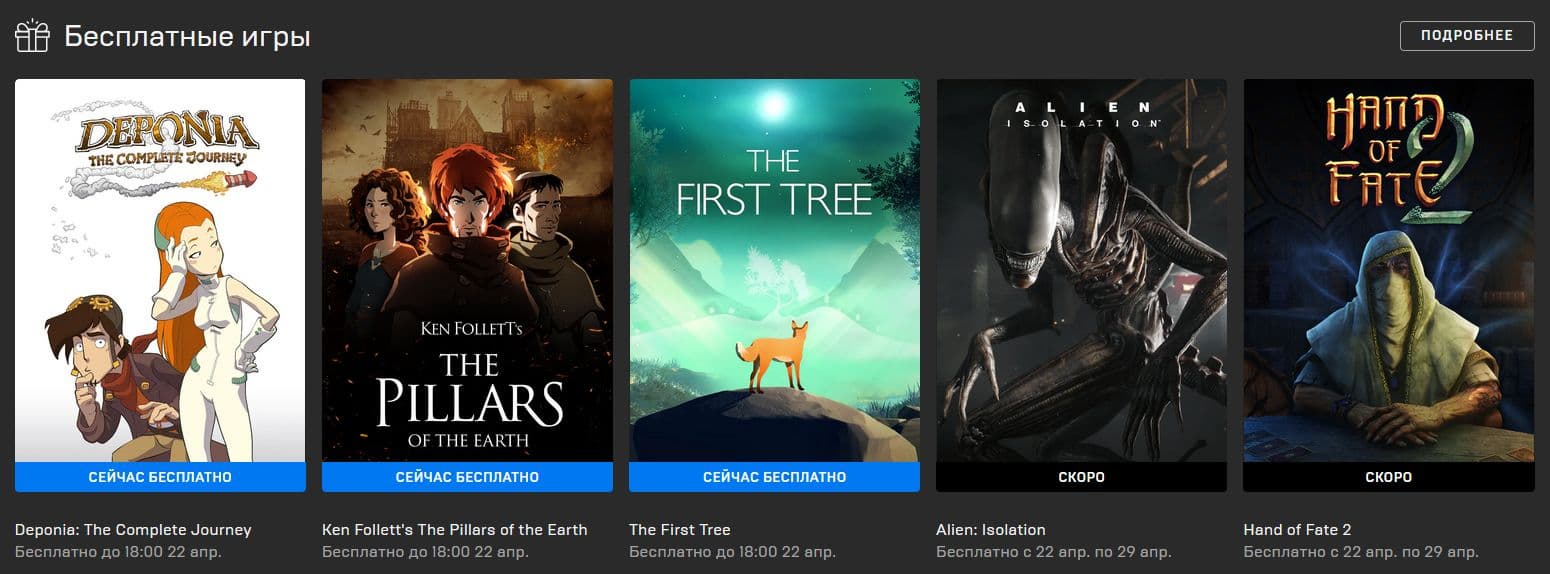The height and width of the screenshot is (574, 1550).
Task: Open the Alien: Isolation title link
Action: 991,530
